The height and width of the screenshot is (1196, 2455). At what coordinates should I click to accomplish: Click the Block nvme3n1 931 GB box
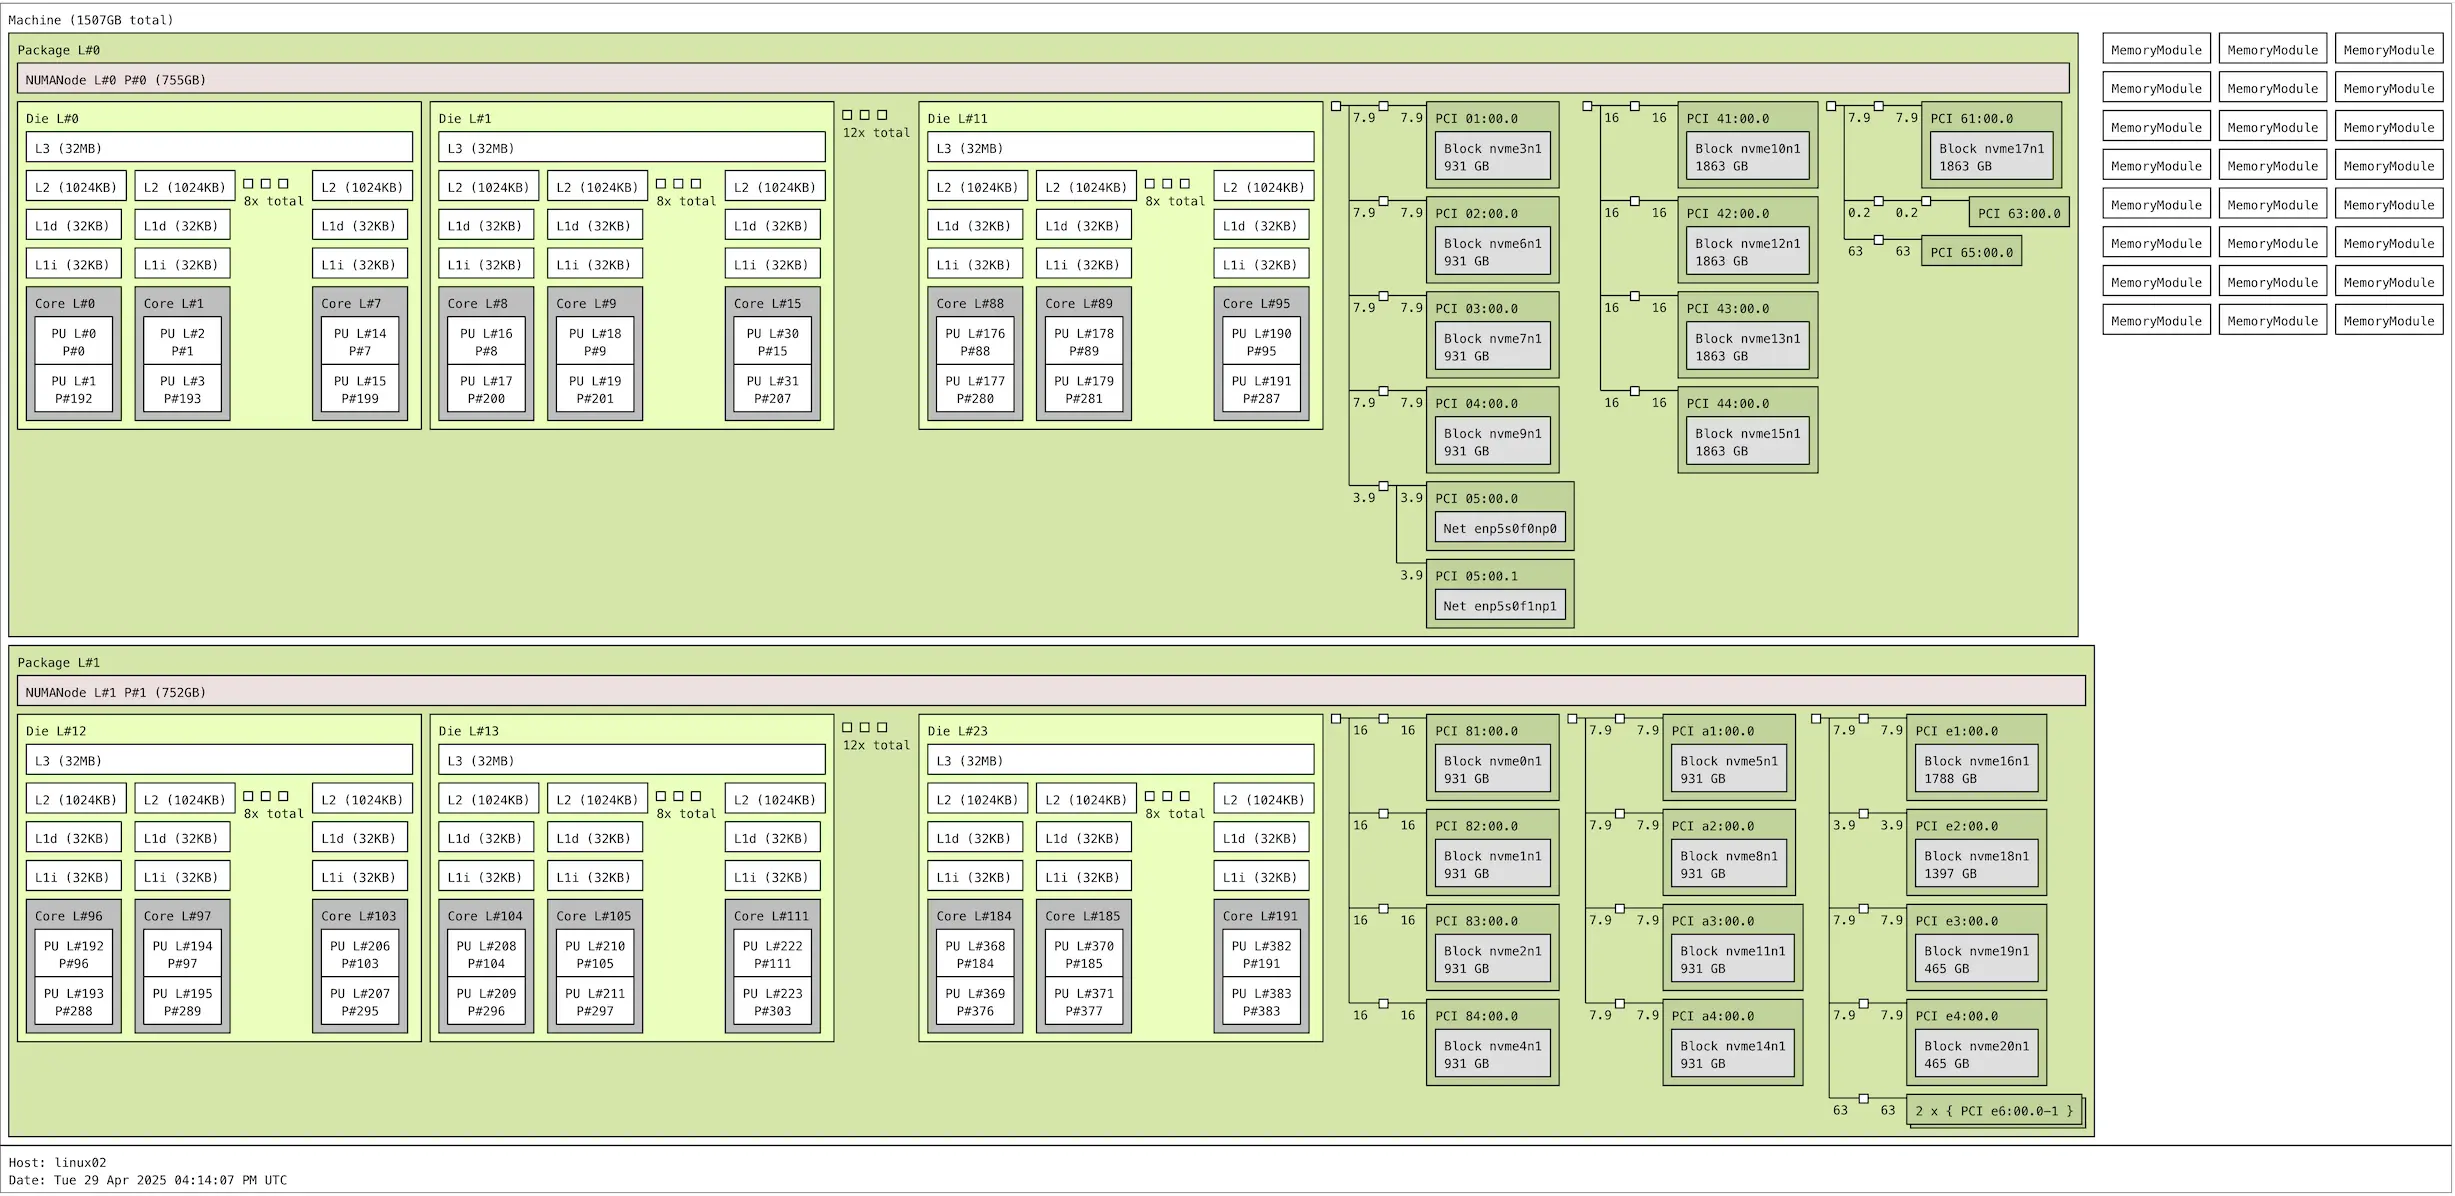tap(1493, 157)
